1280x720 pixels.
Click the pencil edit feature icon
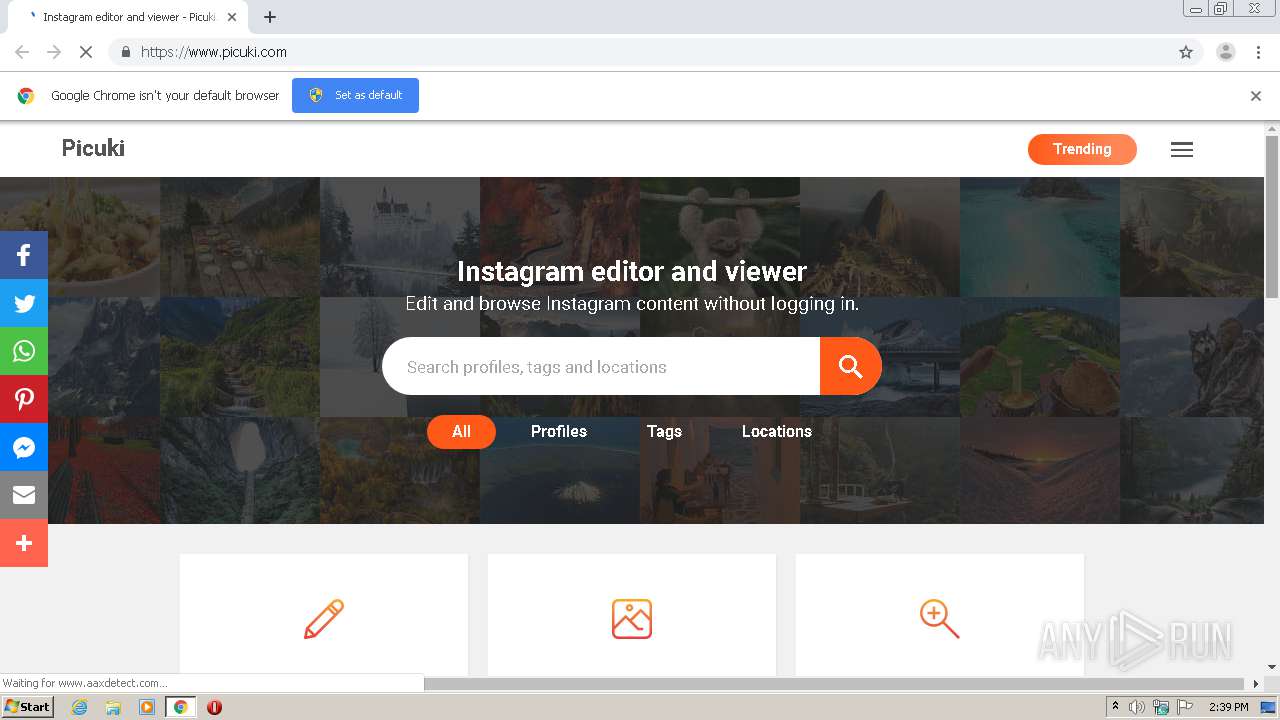click(x=324, y=619)
